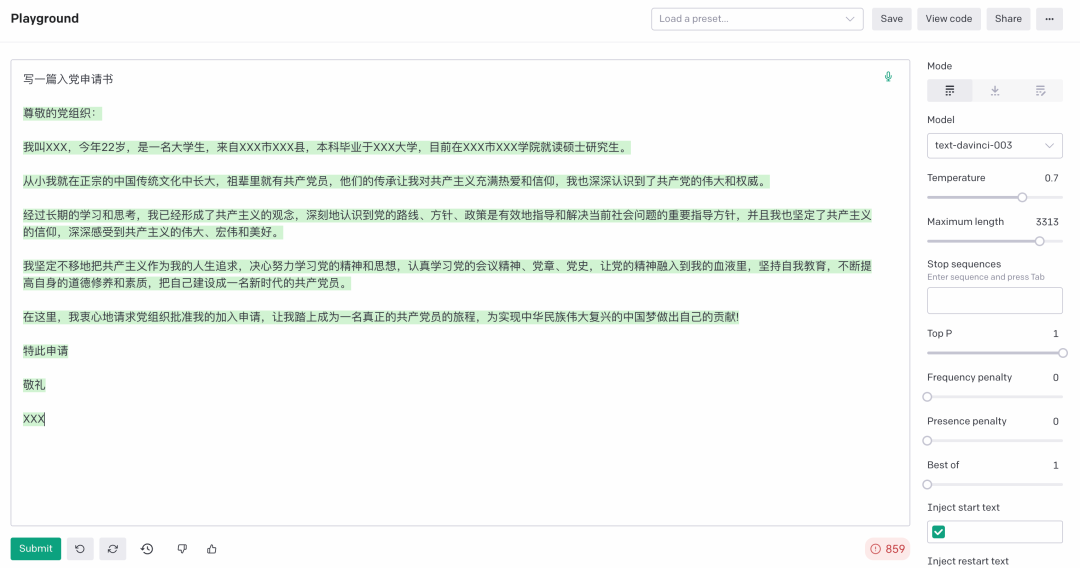Click the line 尊敬的党组织
The width and height of the screenshot is (1080, 568).
(62, 113)
